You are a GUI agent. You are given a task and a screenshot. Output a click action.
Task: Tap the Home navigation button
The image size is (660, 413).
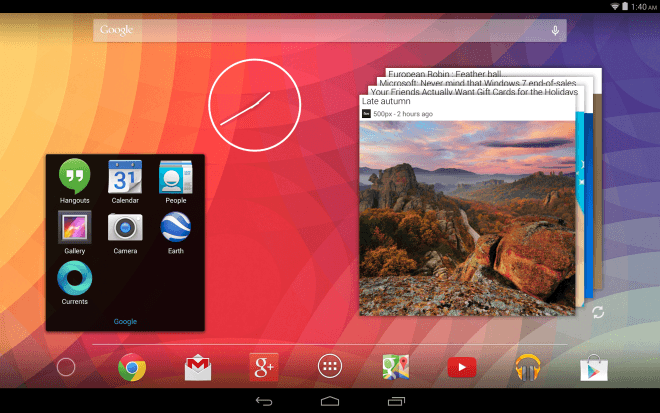(330, 401)
